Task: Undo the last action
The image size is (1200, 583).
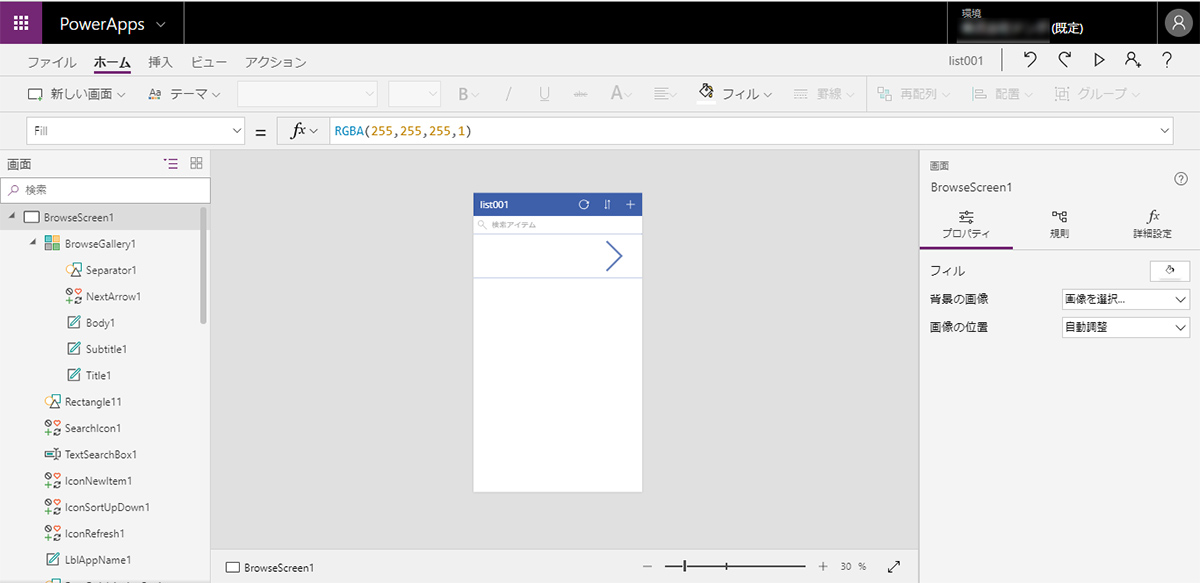Action: click(1029, 61)
